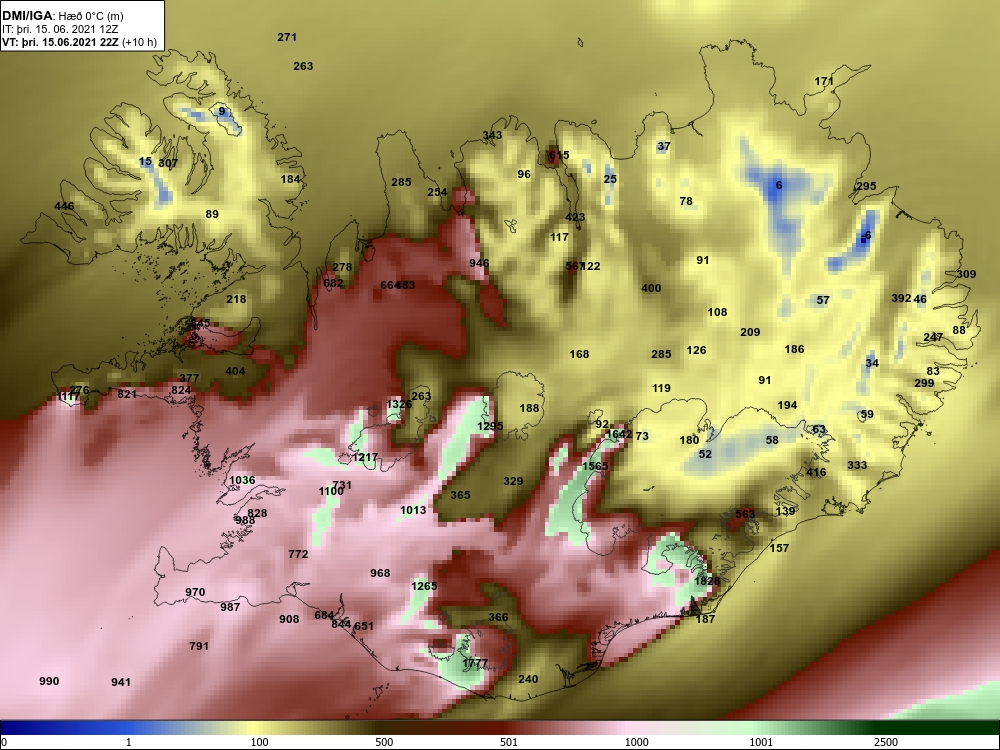Select the value 309 on east coast
The image size is (1000, 750).
click(x=966, y=274)
